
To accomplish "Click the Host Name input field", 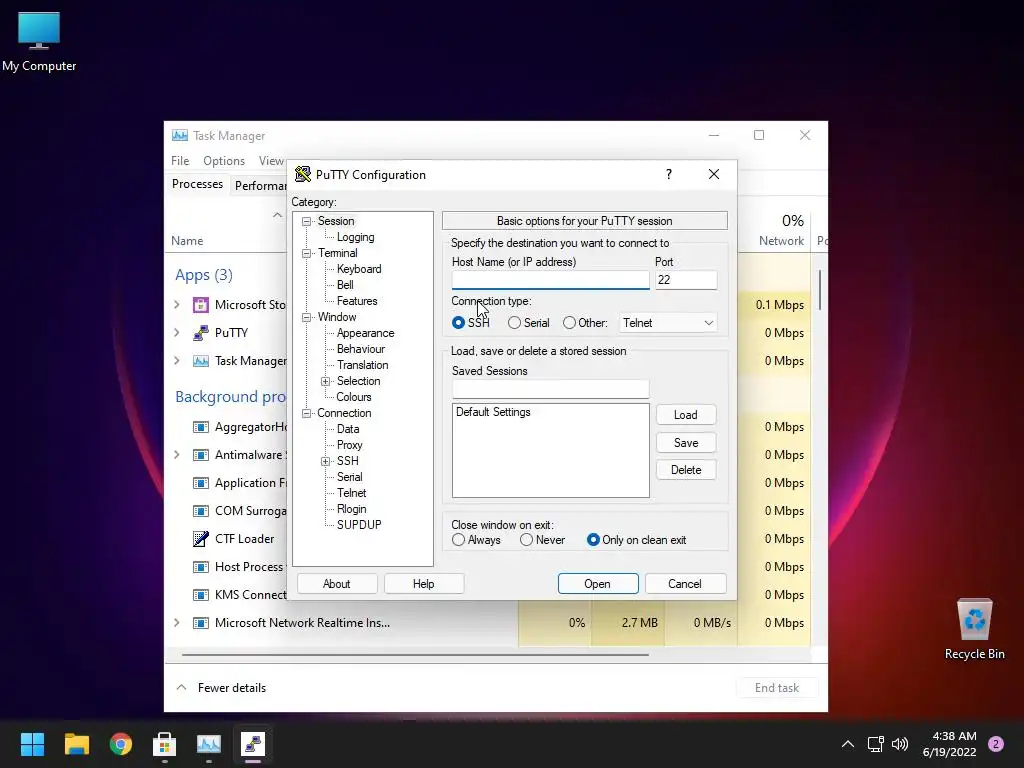I will pos(551,280).
